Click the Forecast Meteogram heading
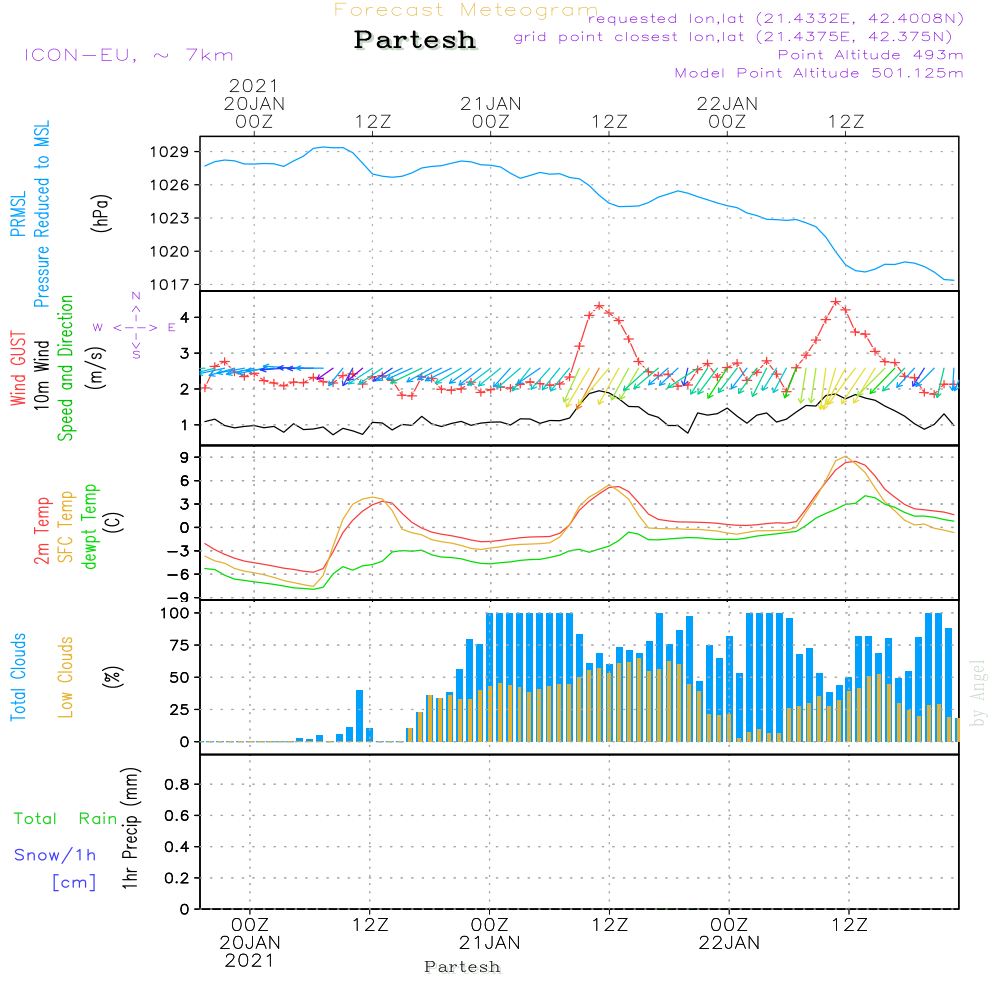The height and width of the screenshot is (1000, 1000). [465, 10]
